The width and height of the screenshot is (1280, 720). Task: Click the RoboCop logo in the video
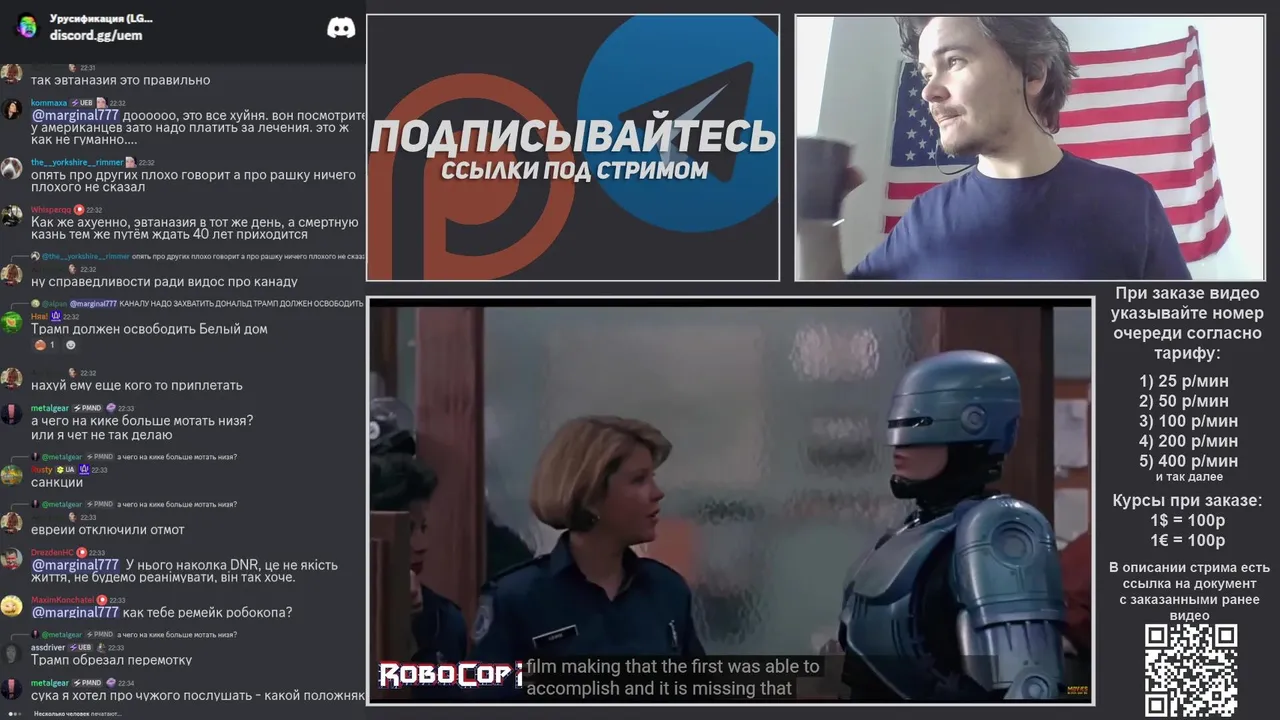pos(449,675)
